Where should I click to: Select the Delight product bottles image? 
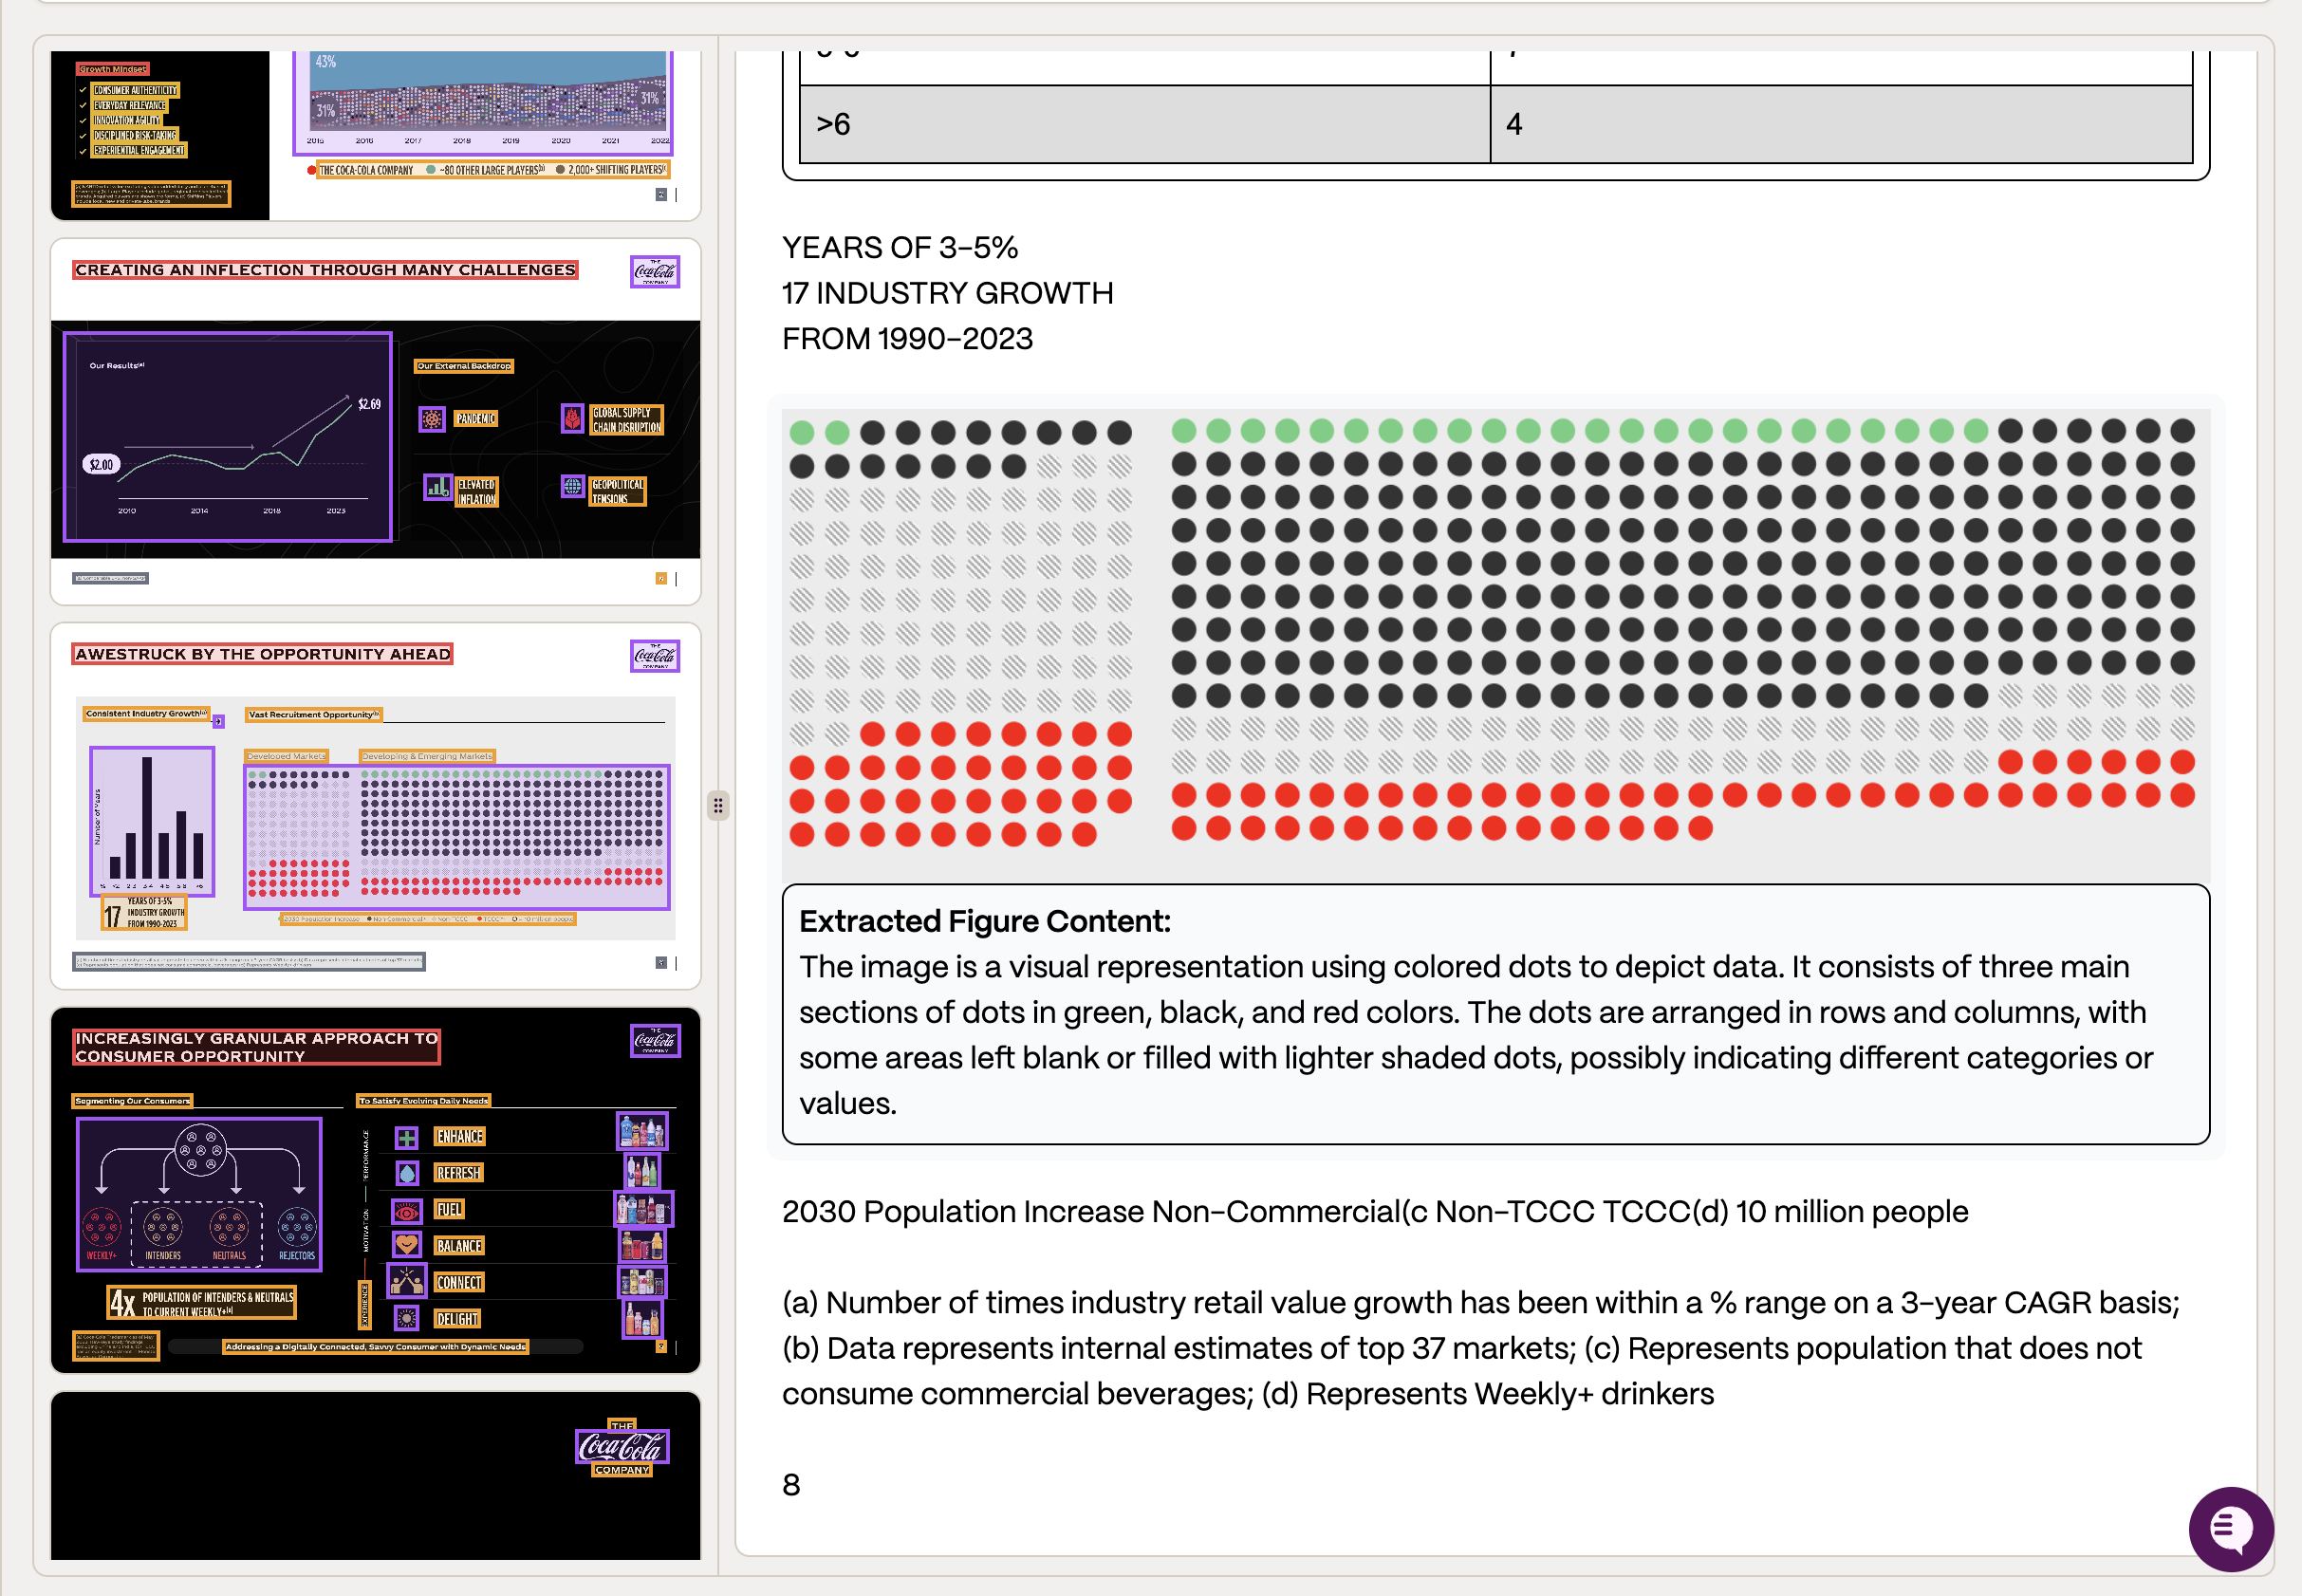click(x=642, y=1319)
